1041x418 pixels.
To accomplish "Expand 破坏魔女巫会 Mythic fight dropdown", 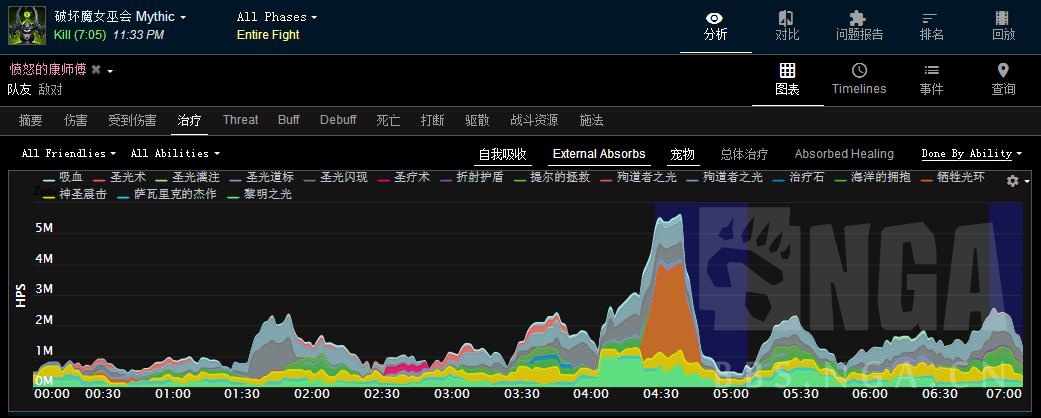I will pos(120,17).
